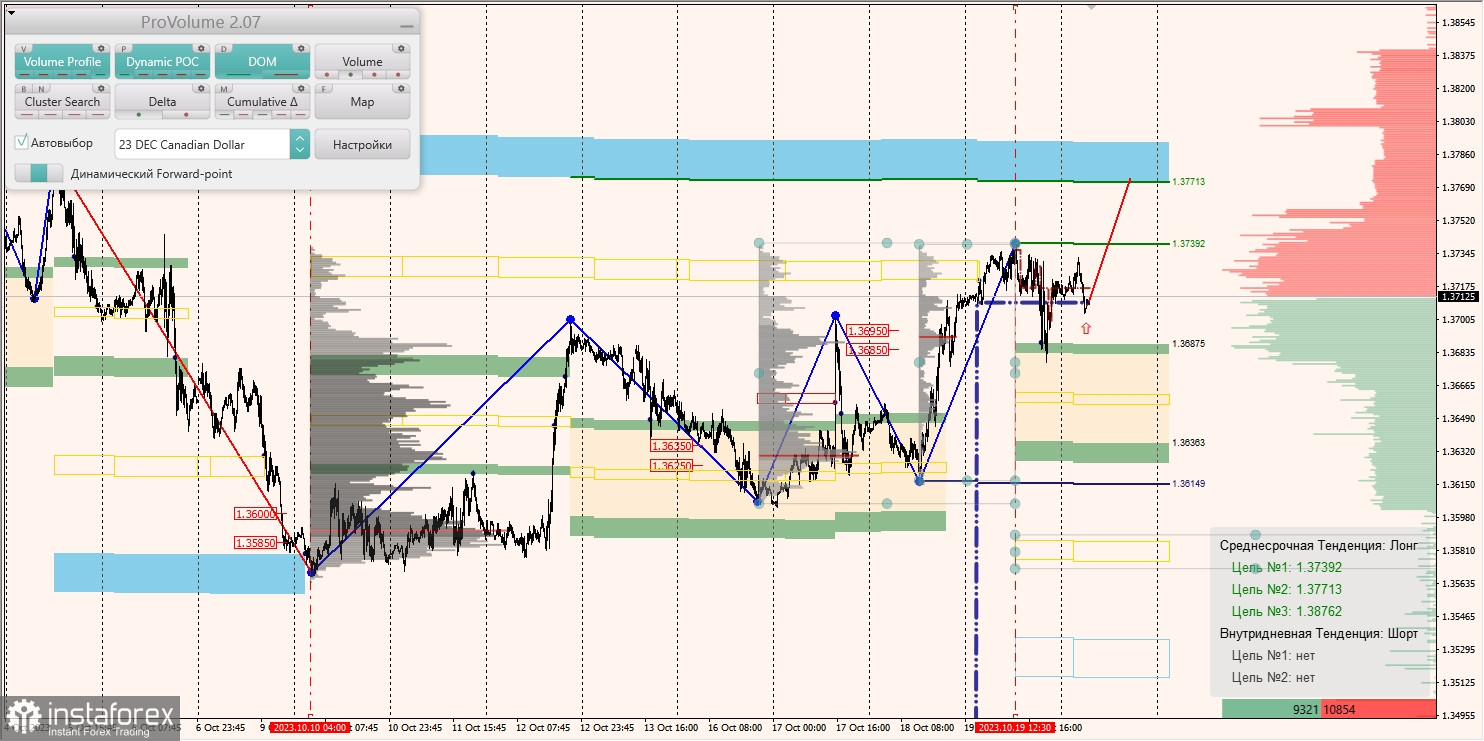Open Dynamic POC gear settings

point(201,48)
